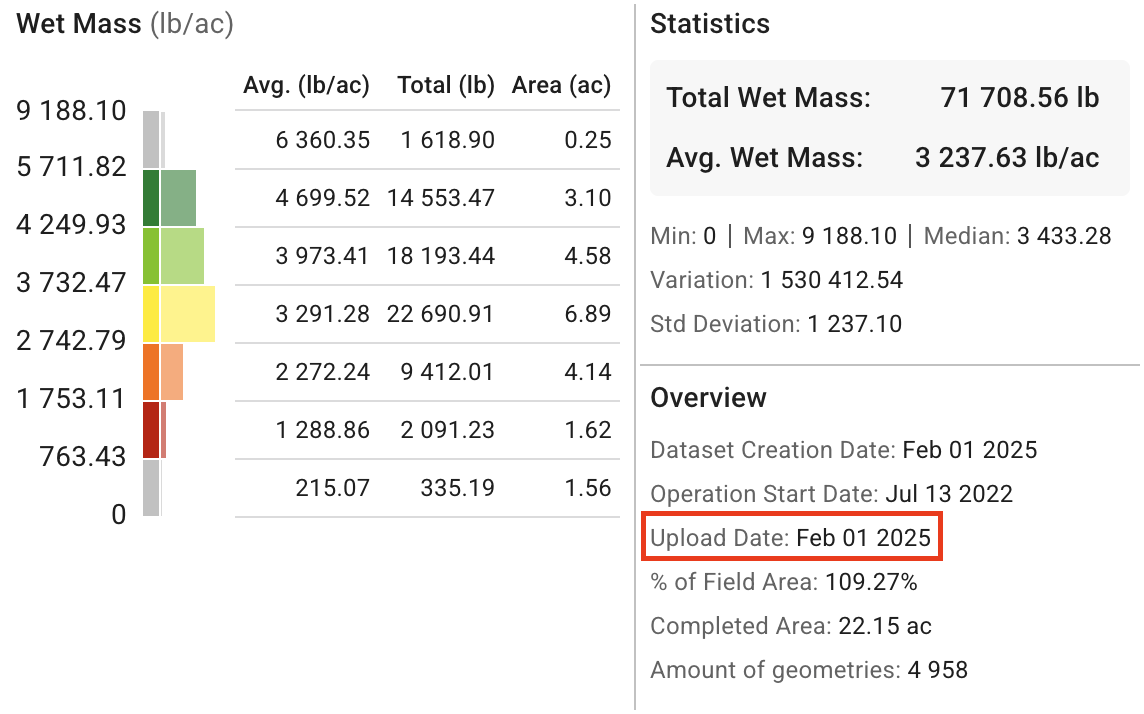Viewport: 1144px width, 714px height.
Task: Sort by the Area (ac) column header
Action: (561, 86)
